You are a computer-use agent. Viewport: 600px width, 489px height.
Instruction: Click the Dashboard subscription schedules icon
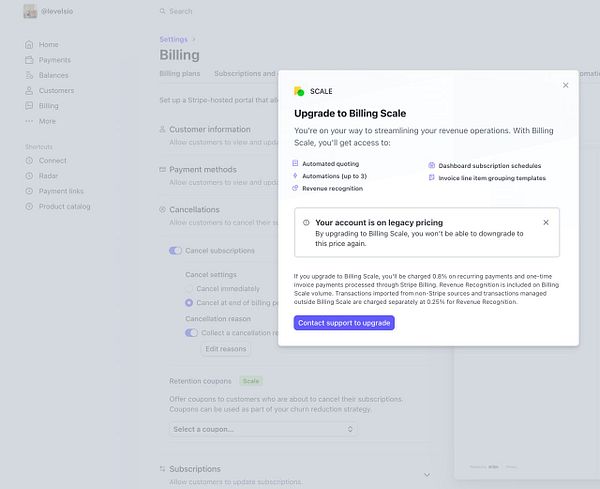tap(432, 165)
